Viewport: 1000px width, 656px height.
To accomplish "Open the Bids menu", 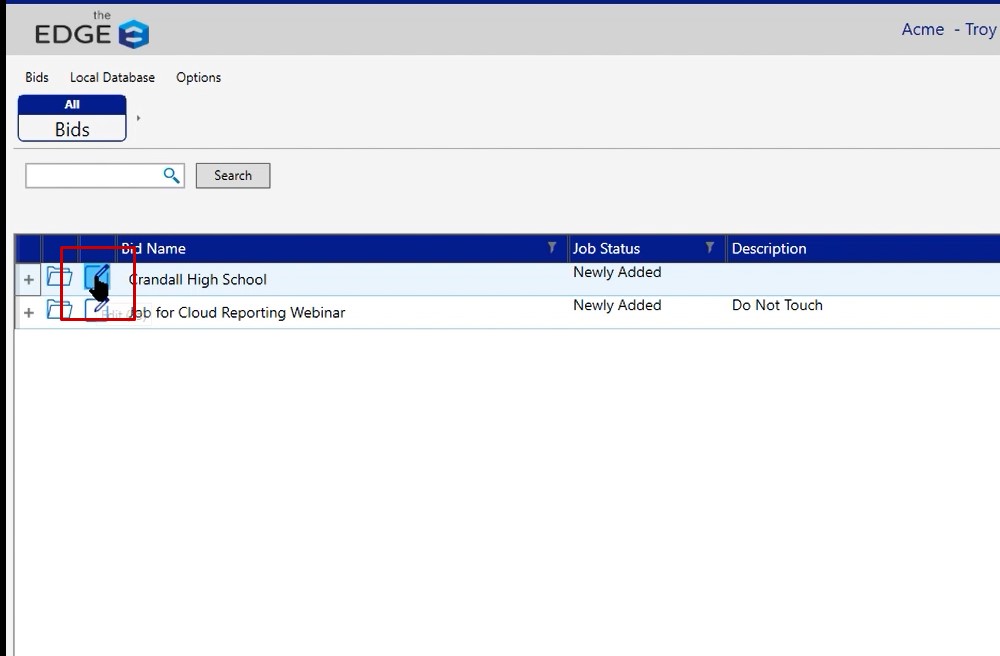I will (x=37, y=77).
